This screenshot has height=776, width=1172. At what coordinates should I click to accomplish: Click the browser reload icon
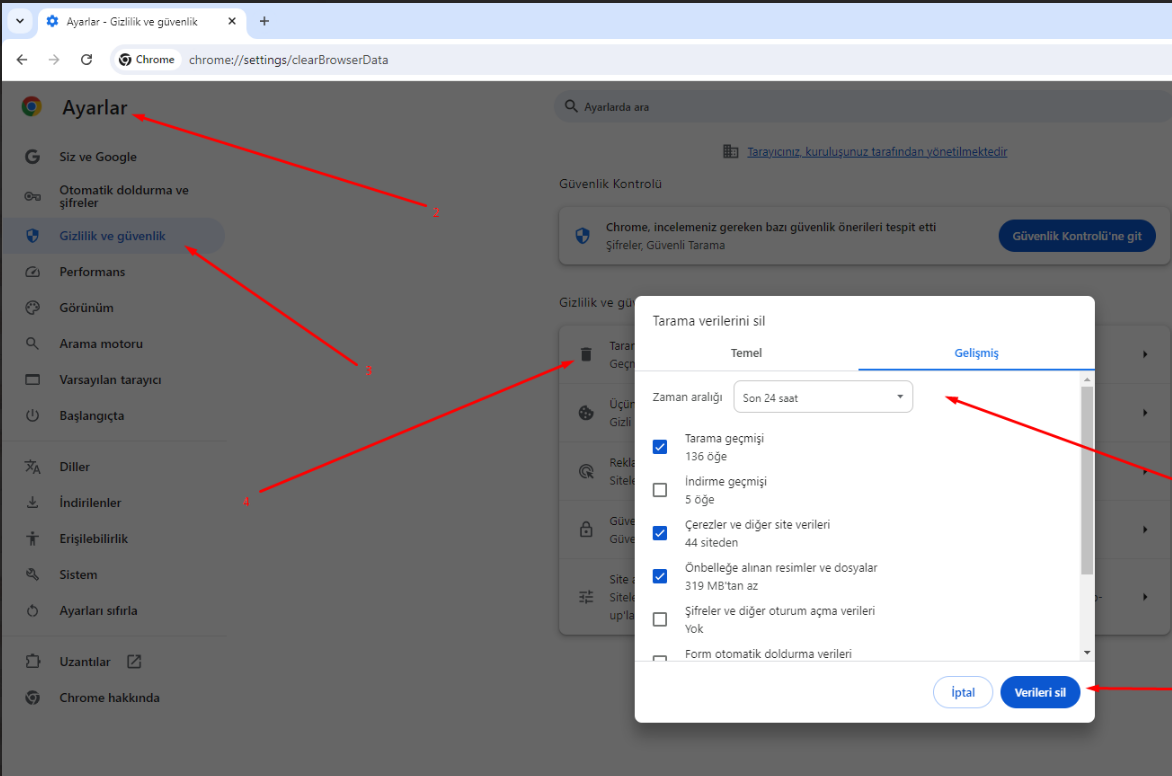point(87,60)
